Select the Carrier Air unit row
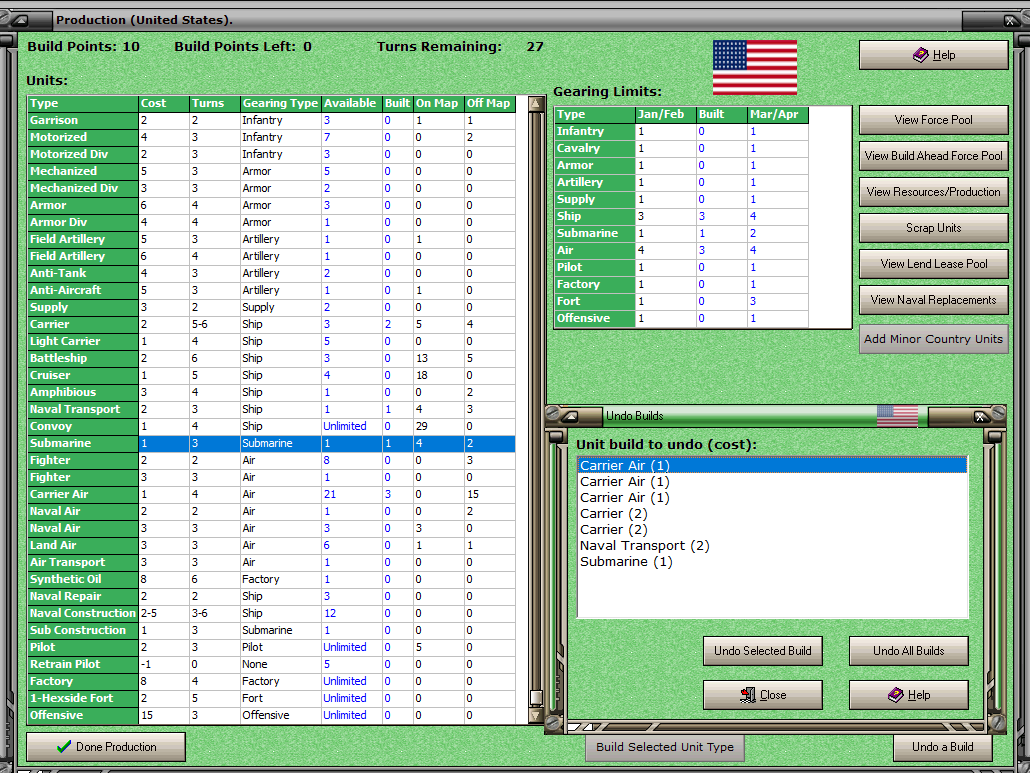Viewport: 1030px width, 773px height. (x=271, y=495)
